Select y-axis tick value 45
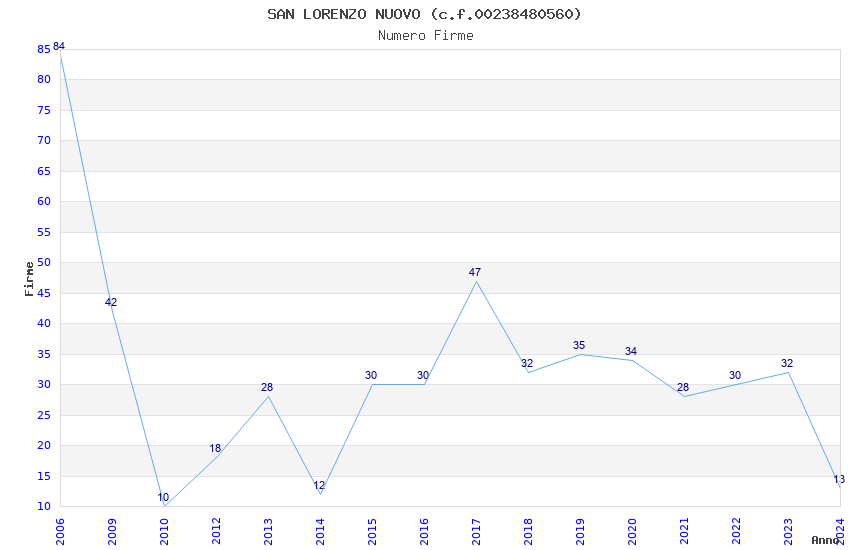Image resolution: width=850 pixels, height=550 pixels. click(44, 293)
